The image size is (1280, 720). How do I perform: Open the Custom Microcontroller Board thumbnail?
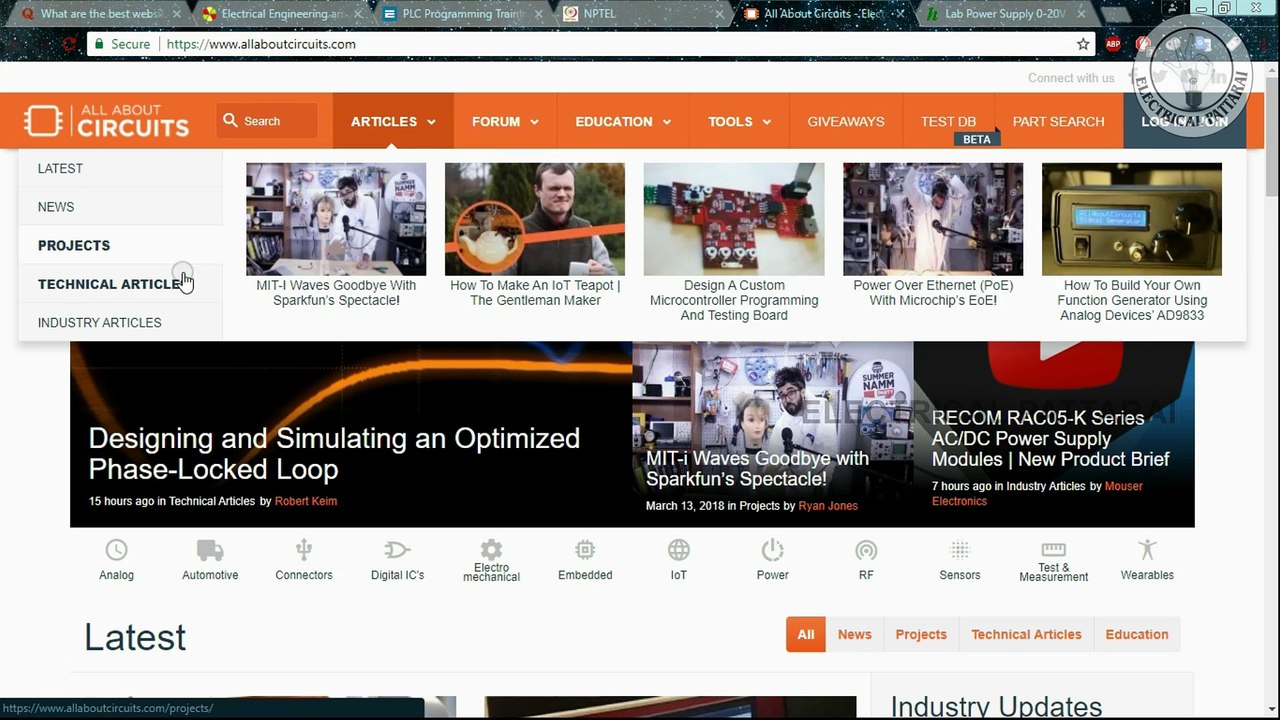(x=734, y=219)
